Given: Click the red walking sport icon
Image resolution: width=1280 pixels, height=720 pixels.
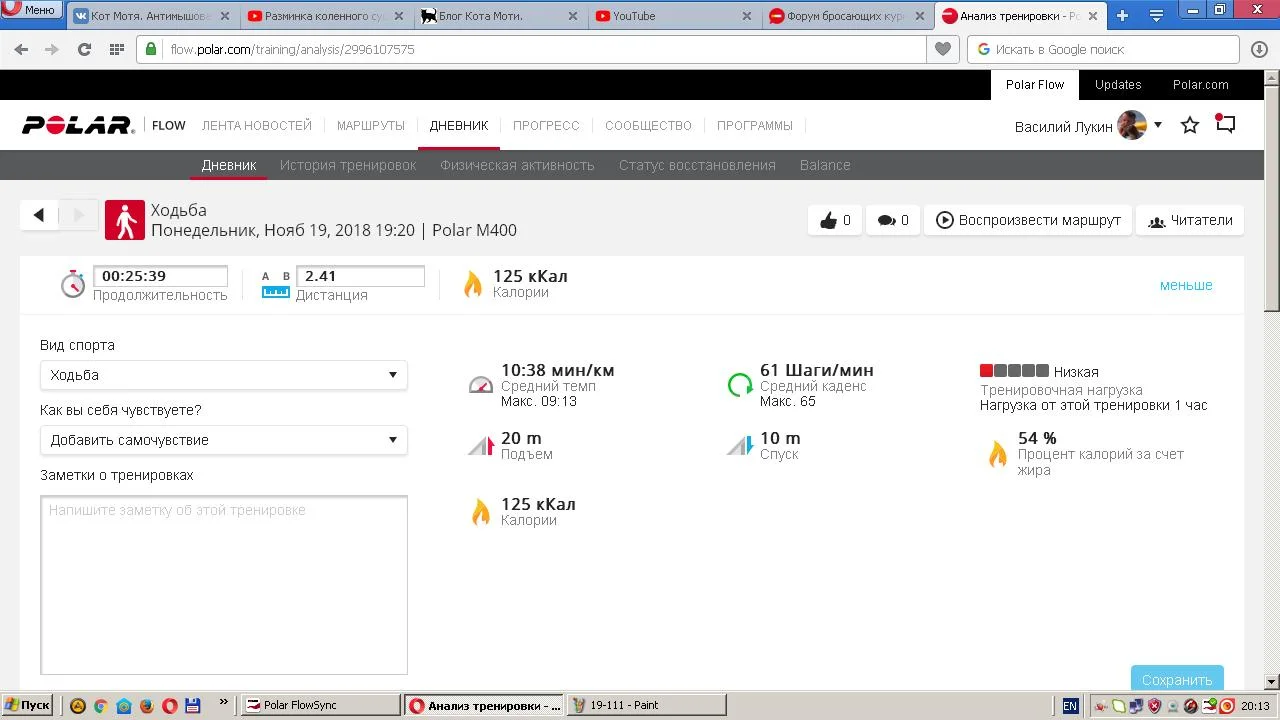Looking at the screenshot, I should pyautogui.click(x=125, y=220).
